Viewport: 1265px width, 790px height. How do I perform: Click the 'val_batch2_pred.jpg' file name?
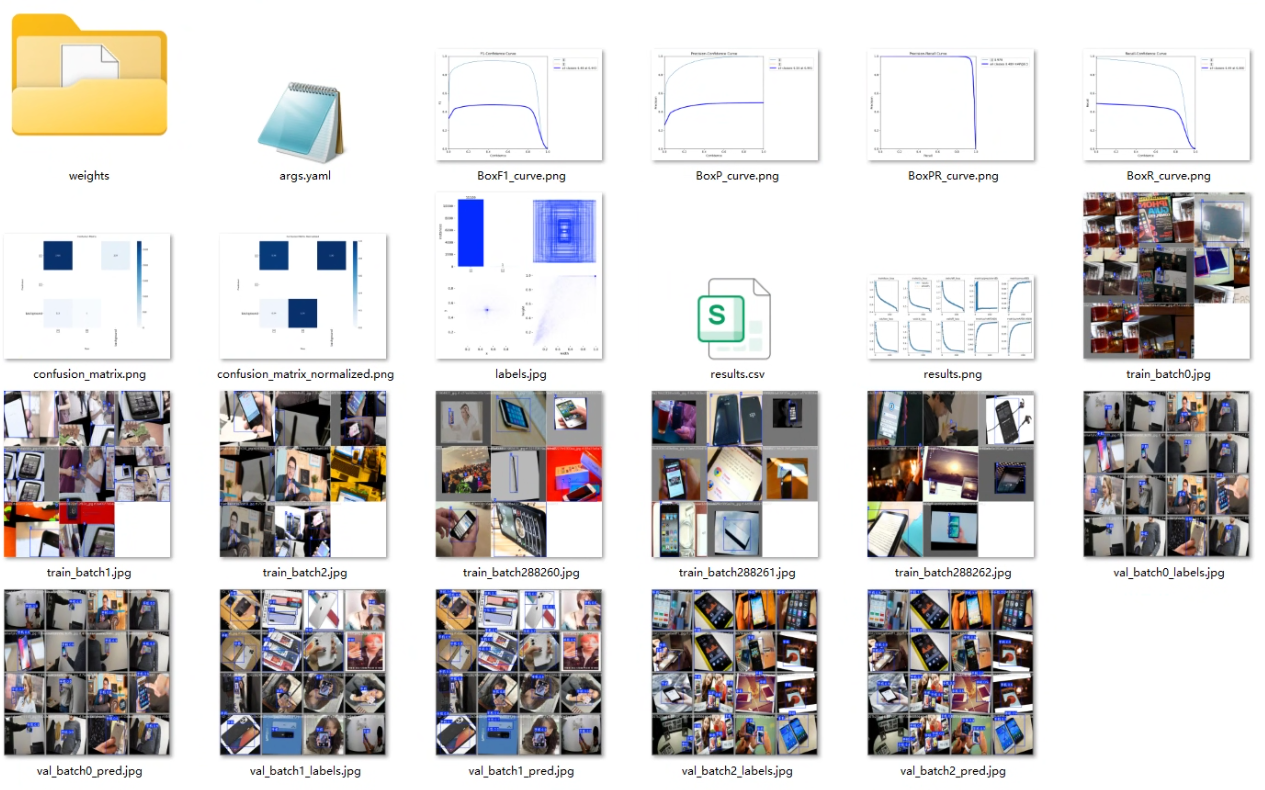click(953, 770)
